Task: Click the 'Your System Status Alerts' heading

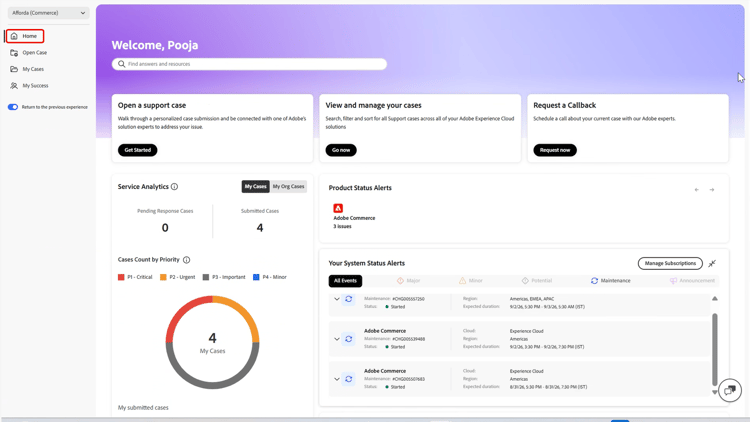Action: (367, 263)
